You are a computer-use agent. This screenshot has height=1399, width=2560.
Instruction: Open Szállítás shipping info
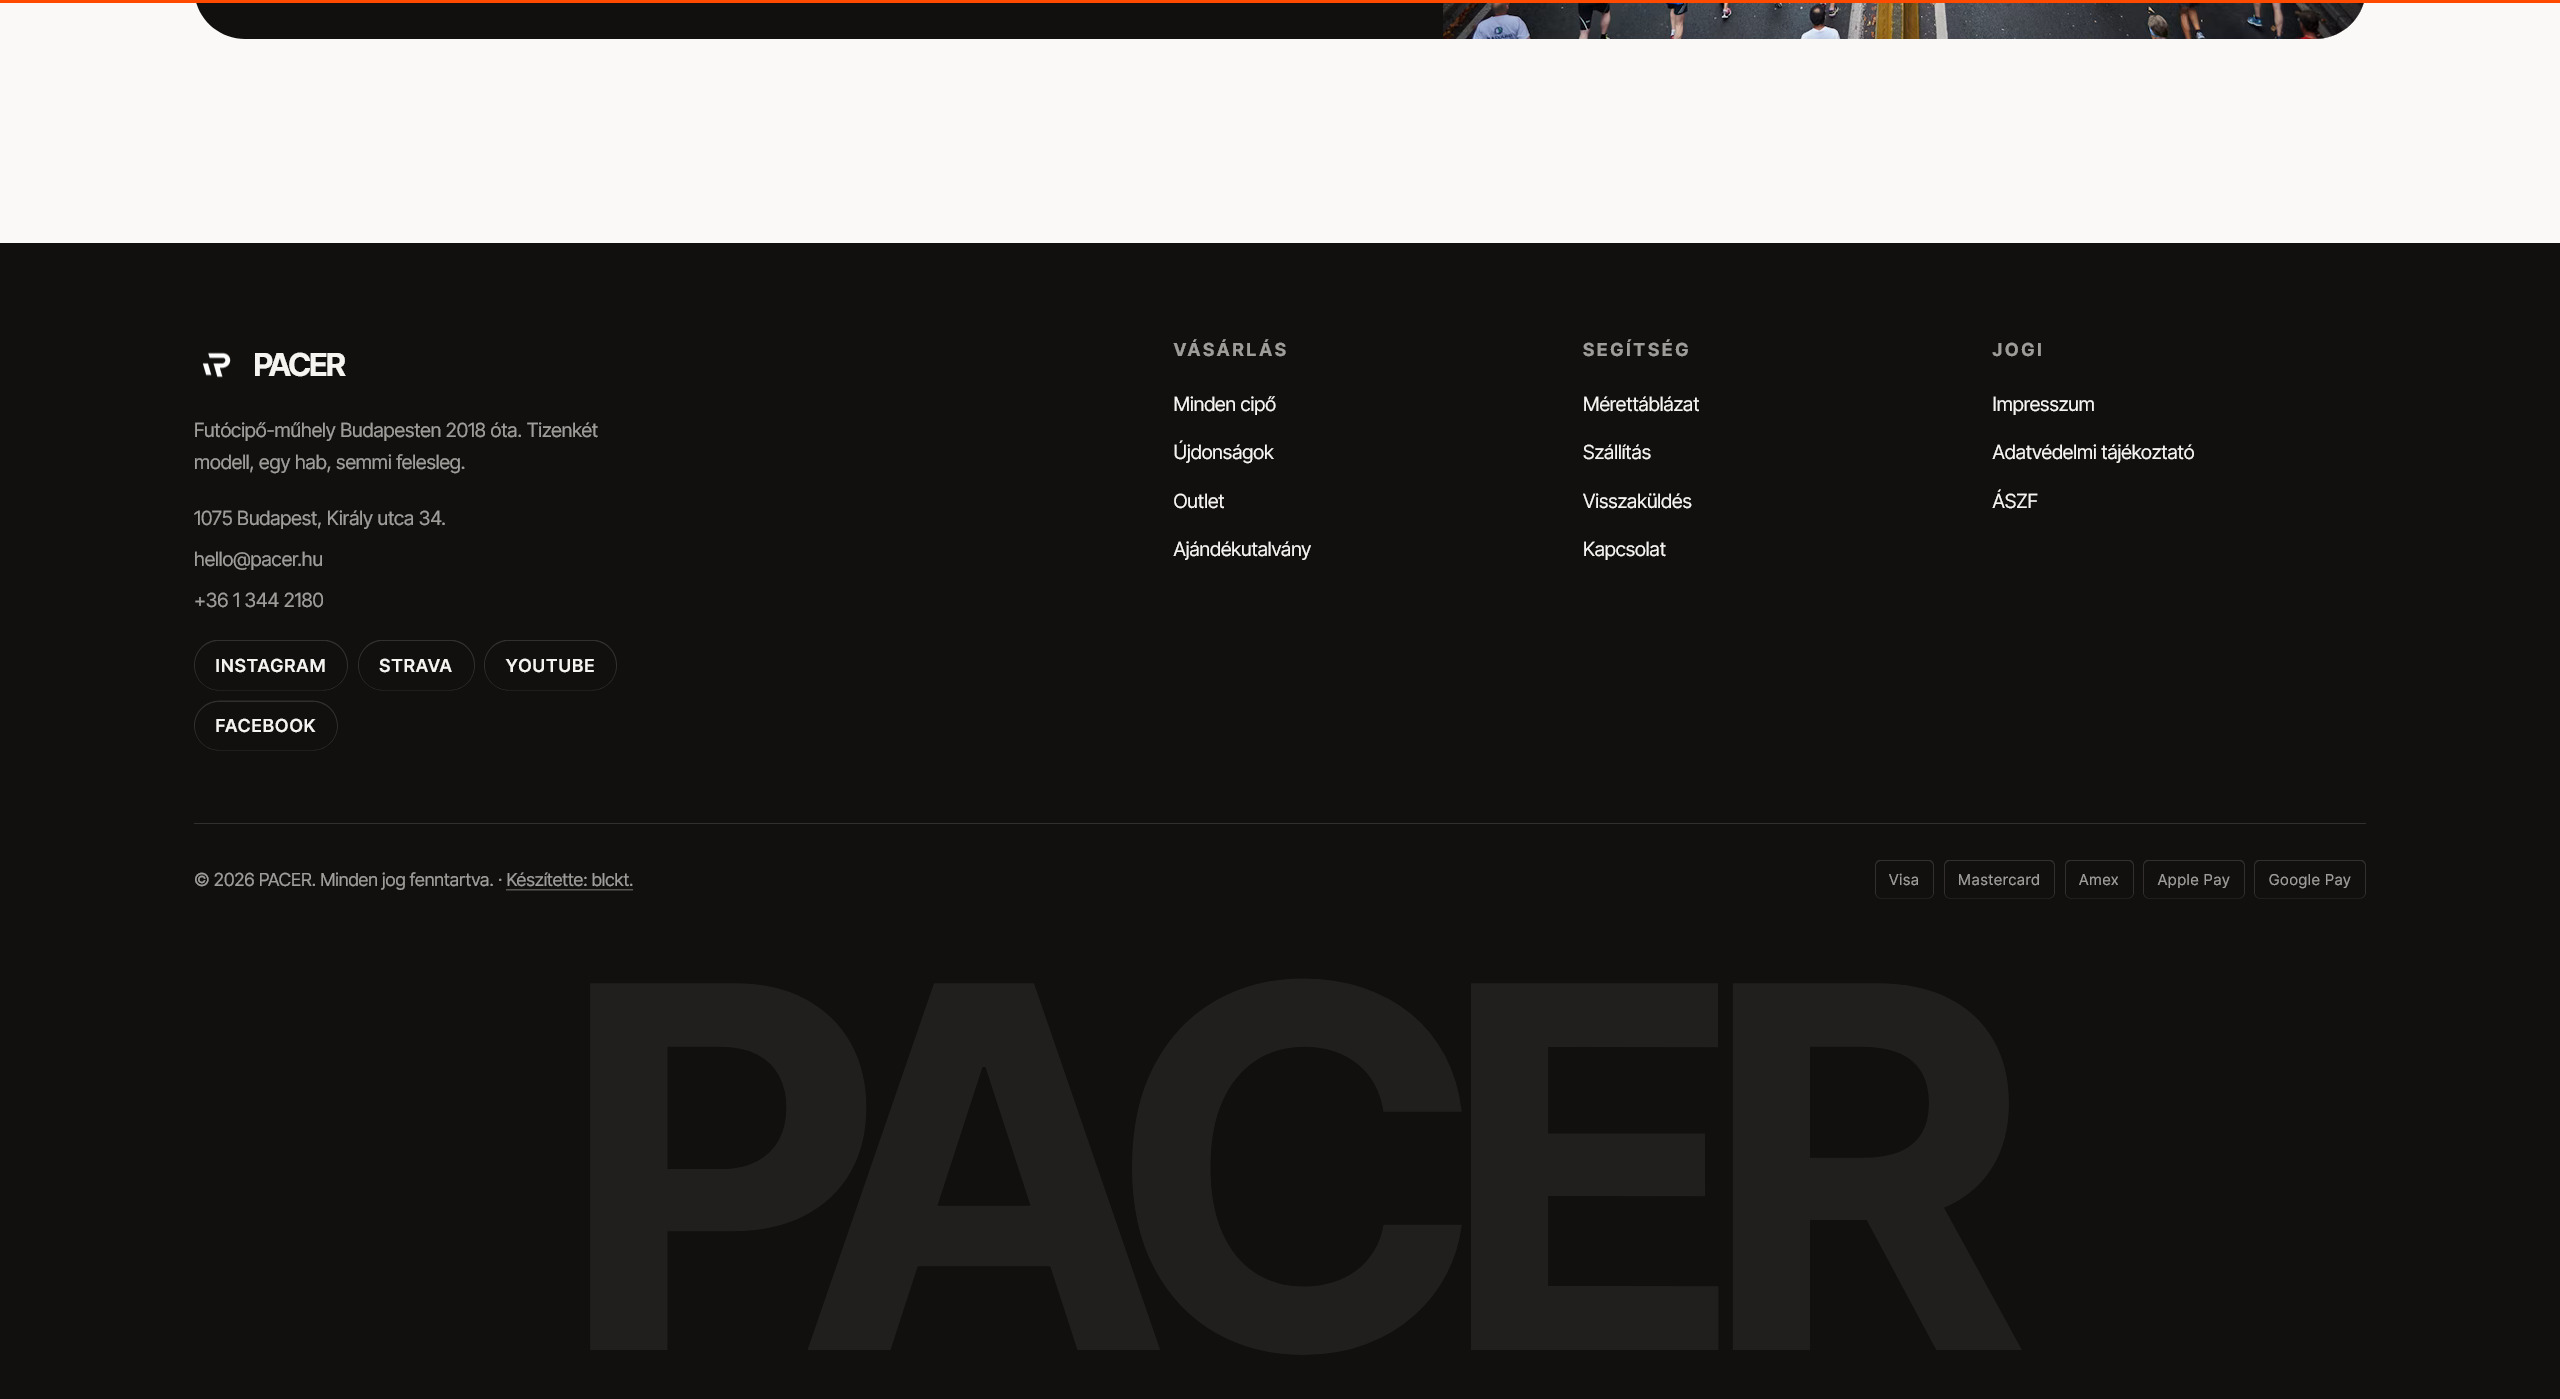(x=1616, y=452)
